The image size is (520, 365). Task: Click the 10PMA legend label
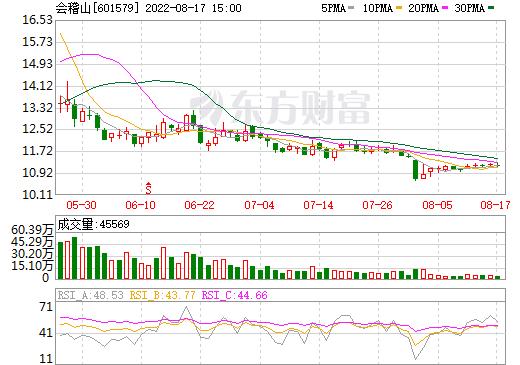pos(378,8)
